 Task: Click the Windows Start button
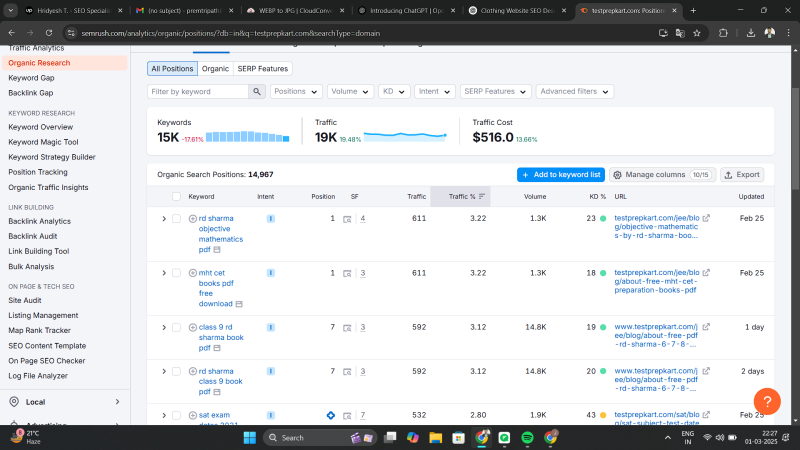(249, 437)
